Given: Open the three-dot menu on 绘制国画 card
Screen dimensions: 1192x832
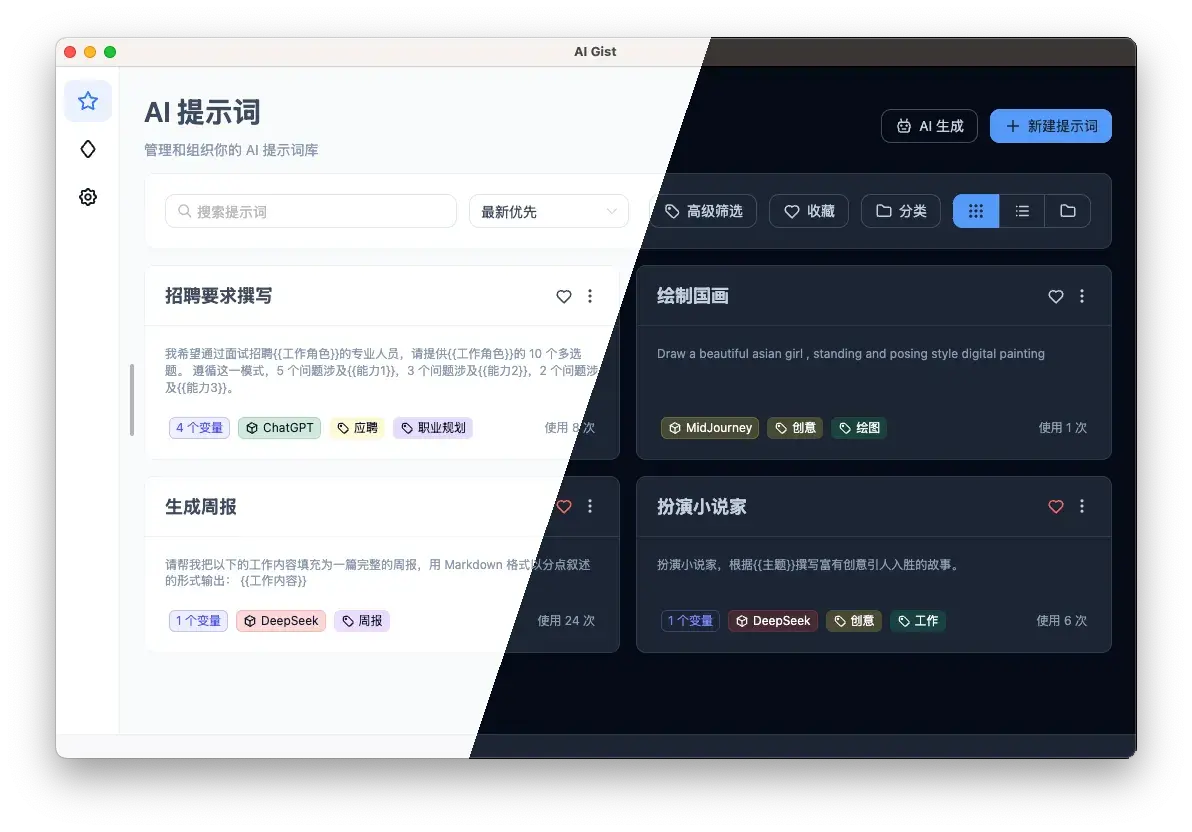Looking at the screenshot, I should pos(1082,296).
